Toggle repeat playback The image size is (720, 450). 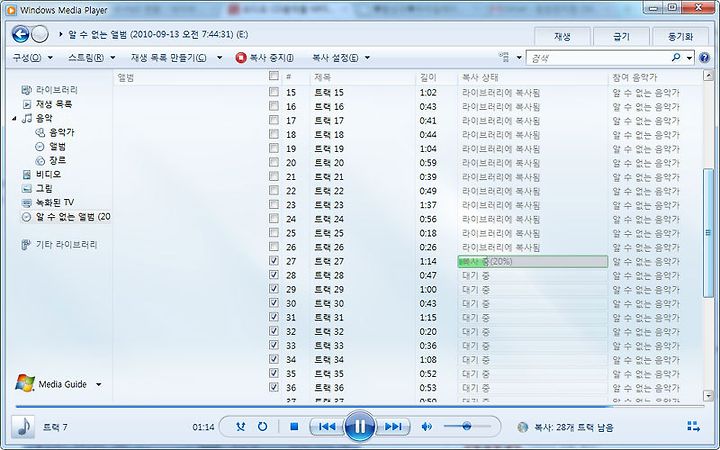[x=262, y=427]
